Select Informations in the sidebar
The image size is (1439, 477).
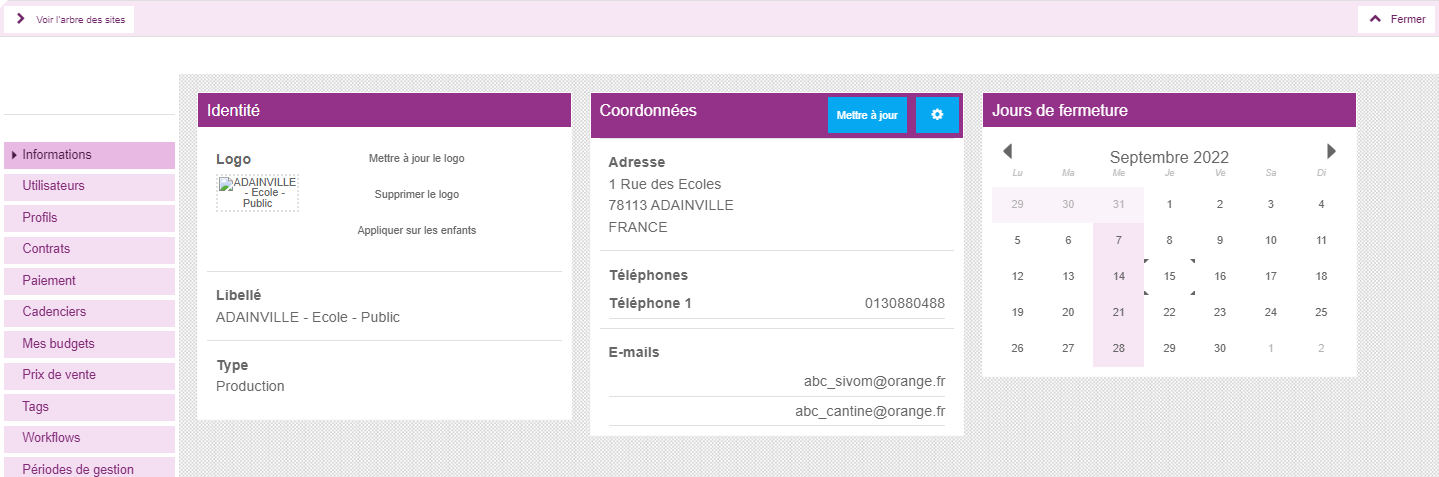click(90, 155)
